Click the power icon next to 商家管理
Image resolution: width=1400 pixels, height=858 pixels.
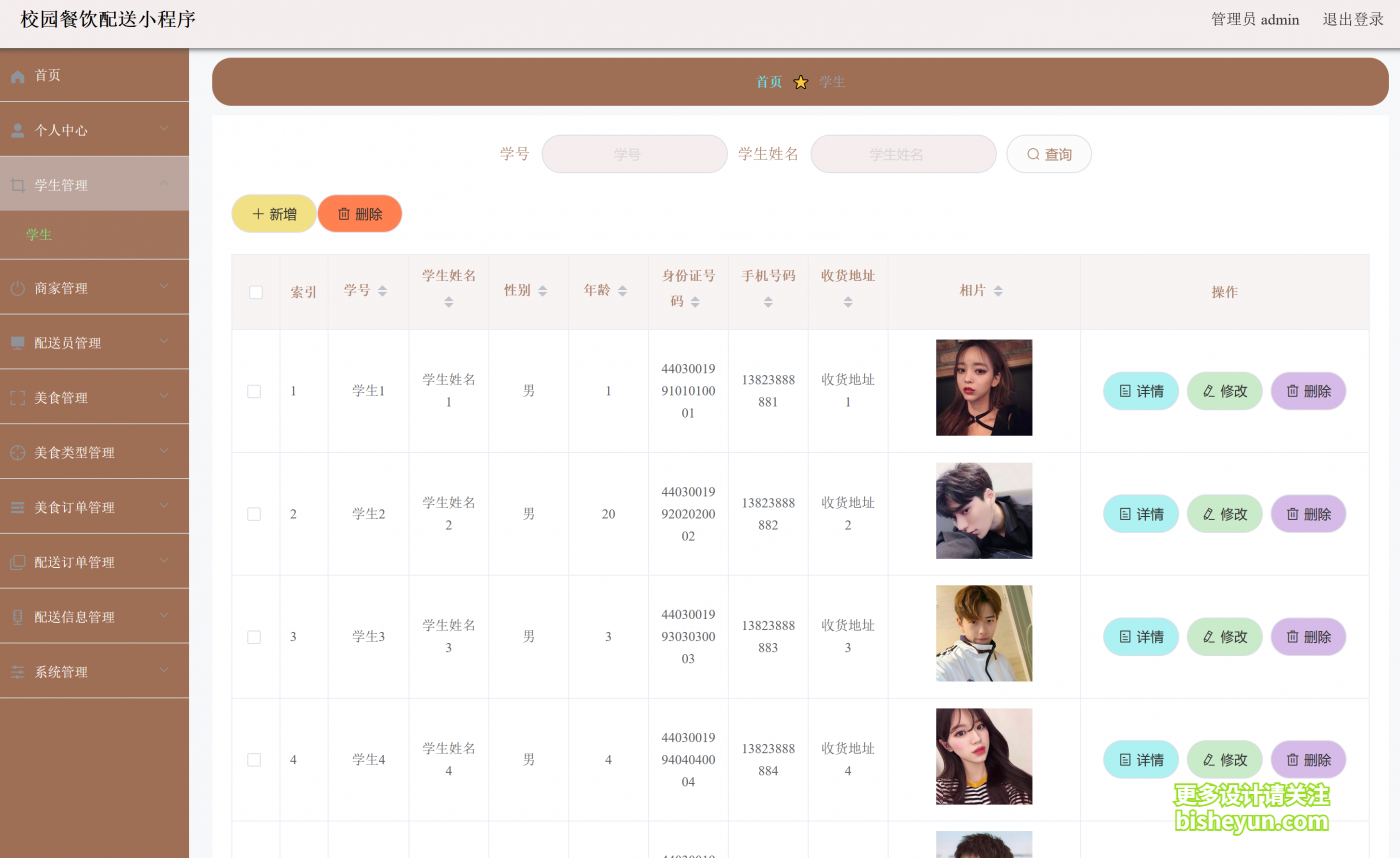click(17, 289)
